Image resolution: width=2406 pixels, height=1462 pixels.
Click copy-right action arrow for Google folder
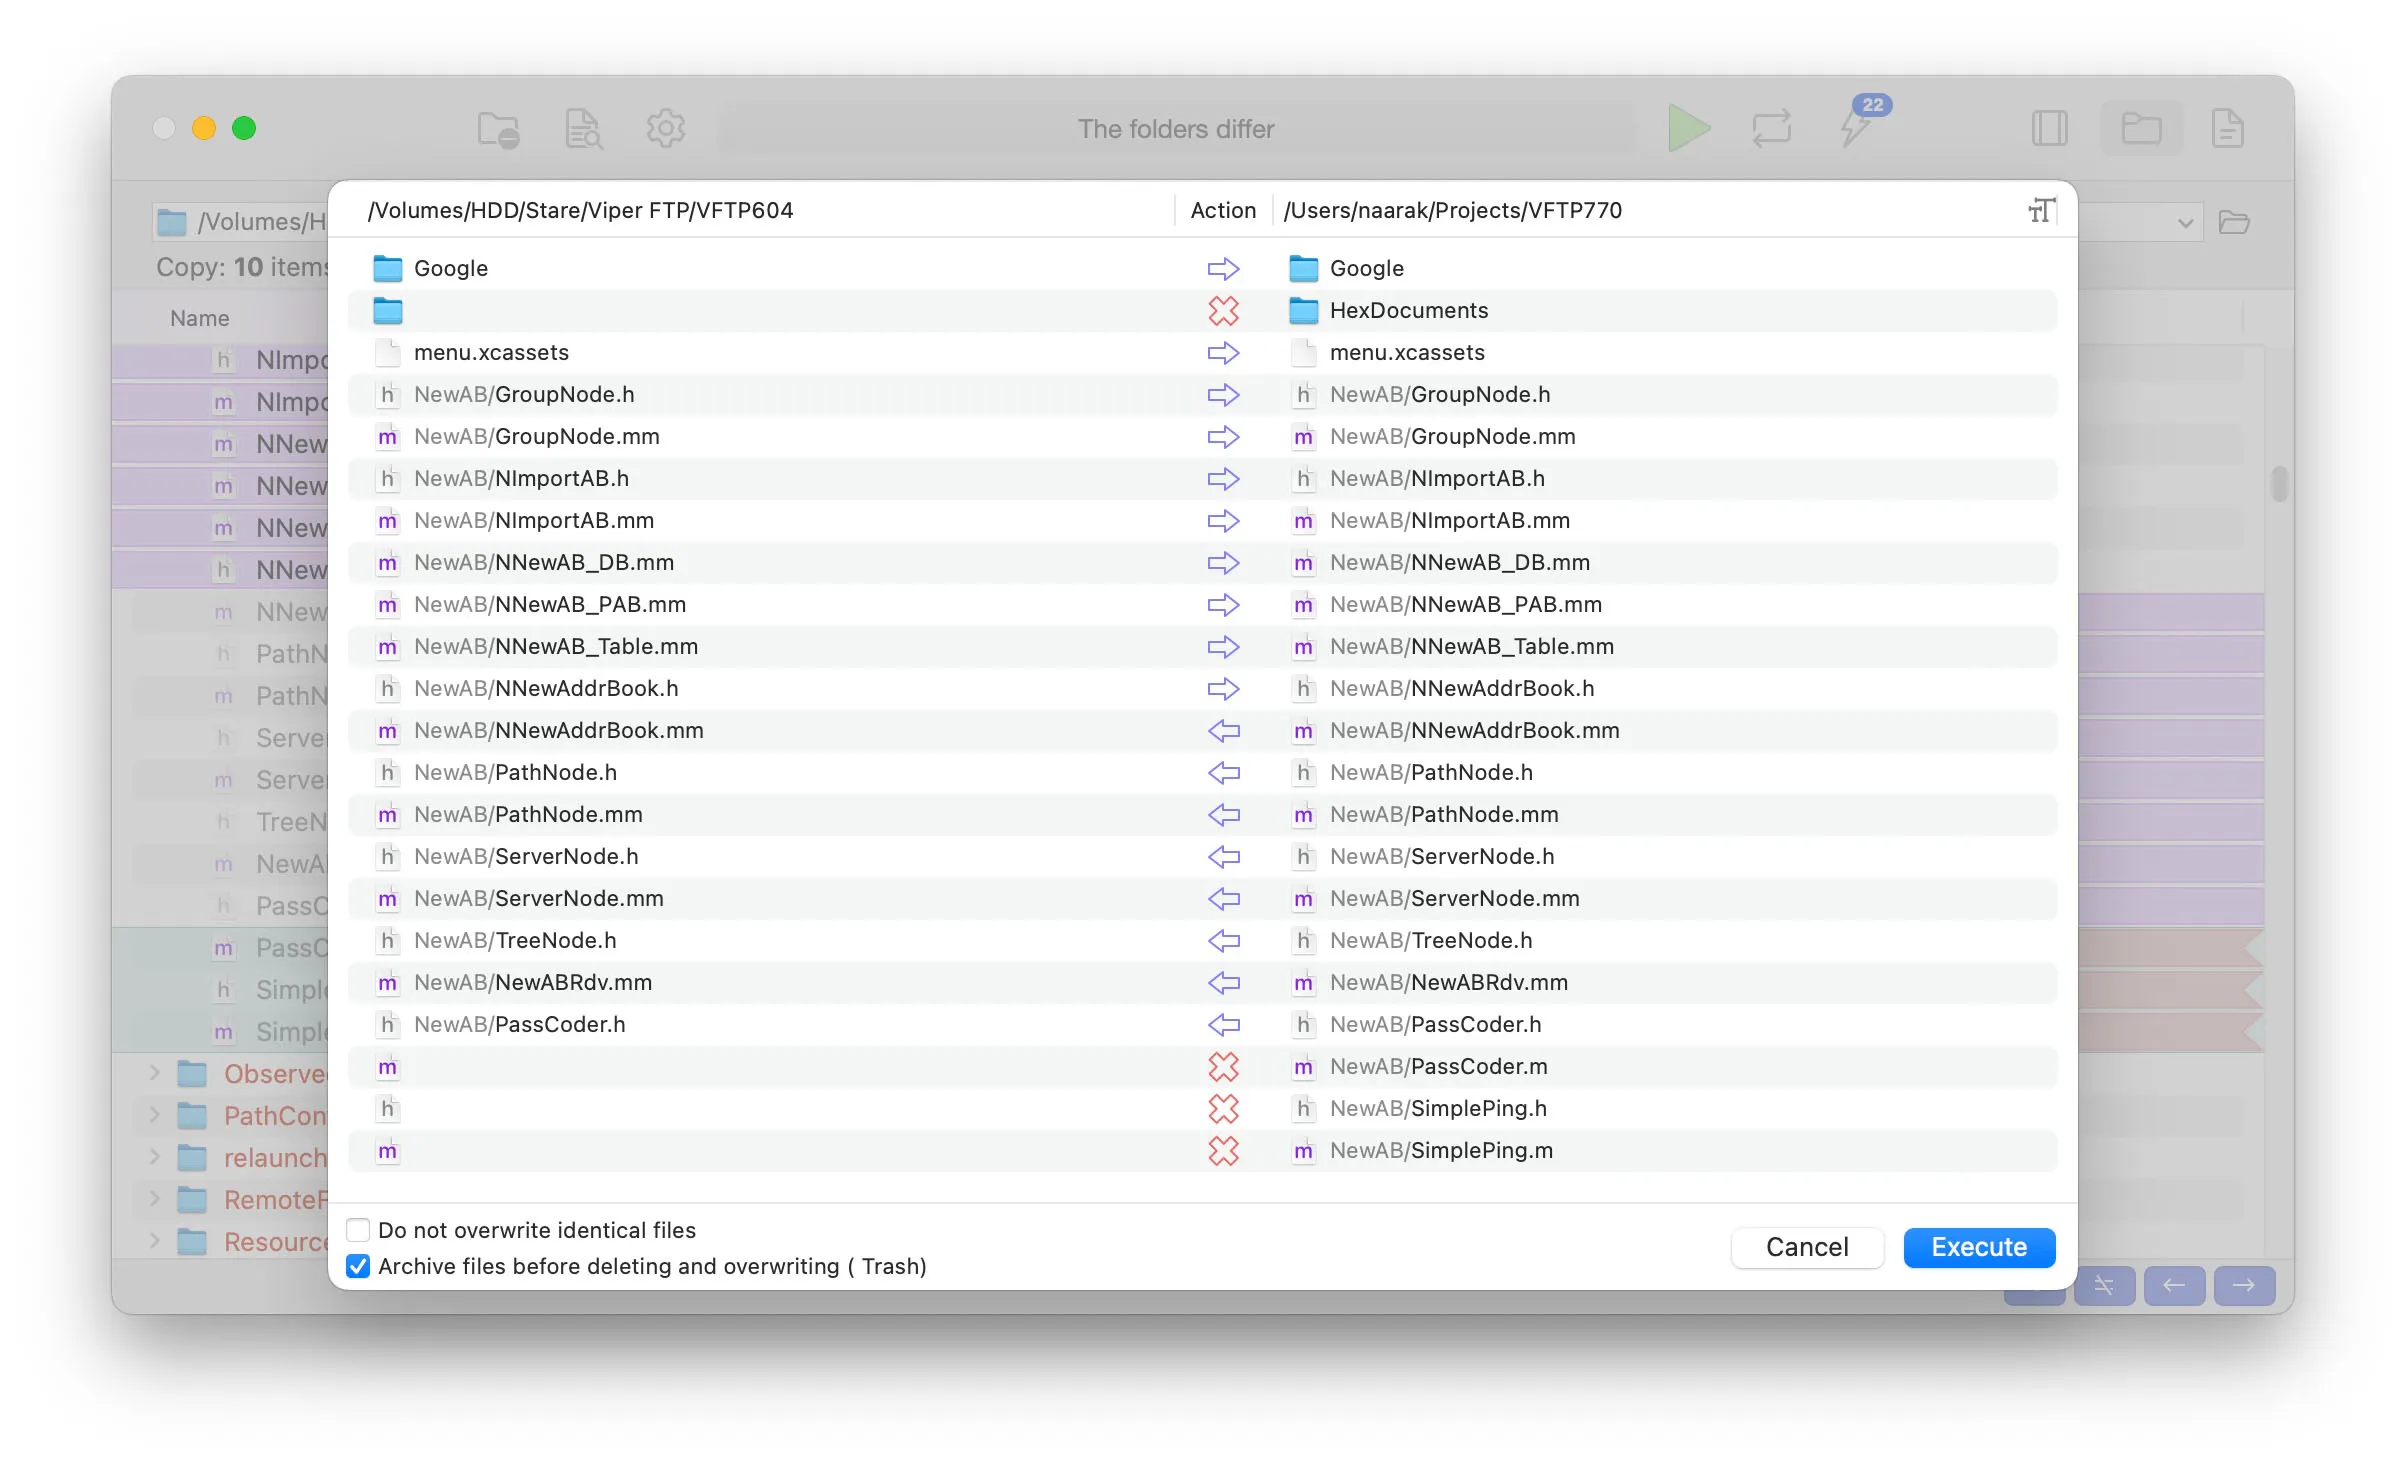pos(1223,269)
